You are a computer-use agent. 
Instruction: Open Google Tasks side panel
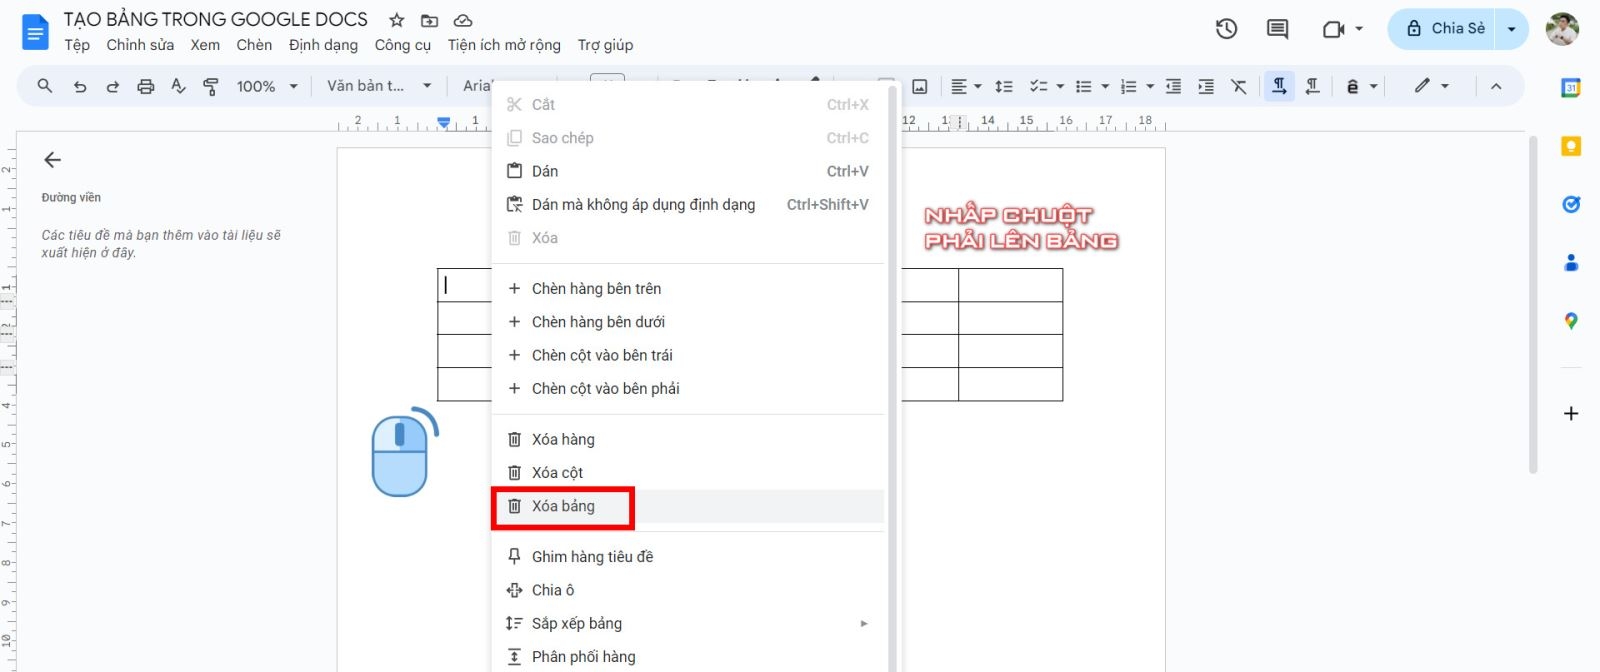(1571, 204)
